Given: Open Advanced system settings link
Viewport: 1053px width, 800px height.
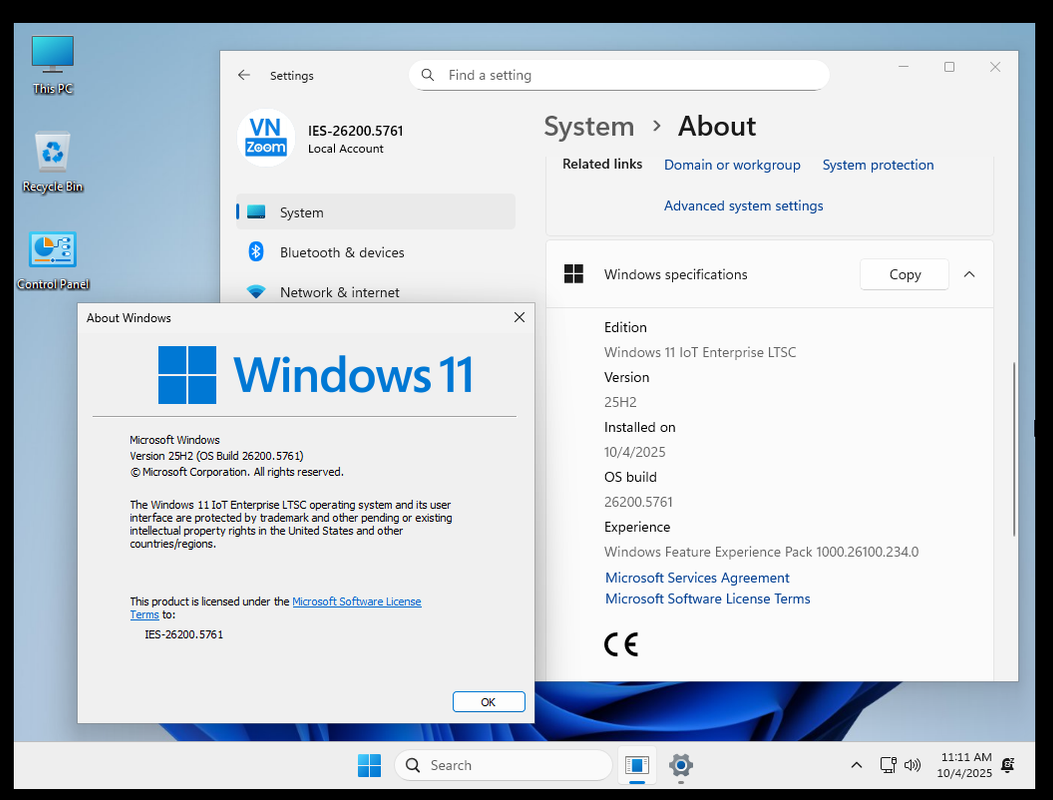Looking at the screenshot, I should (x=743, y=206).
